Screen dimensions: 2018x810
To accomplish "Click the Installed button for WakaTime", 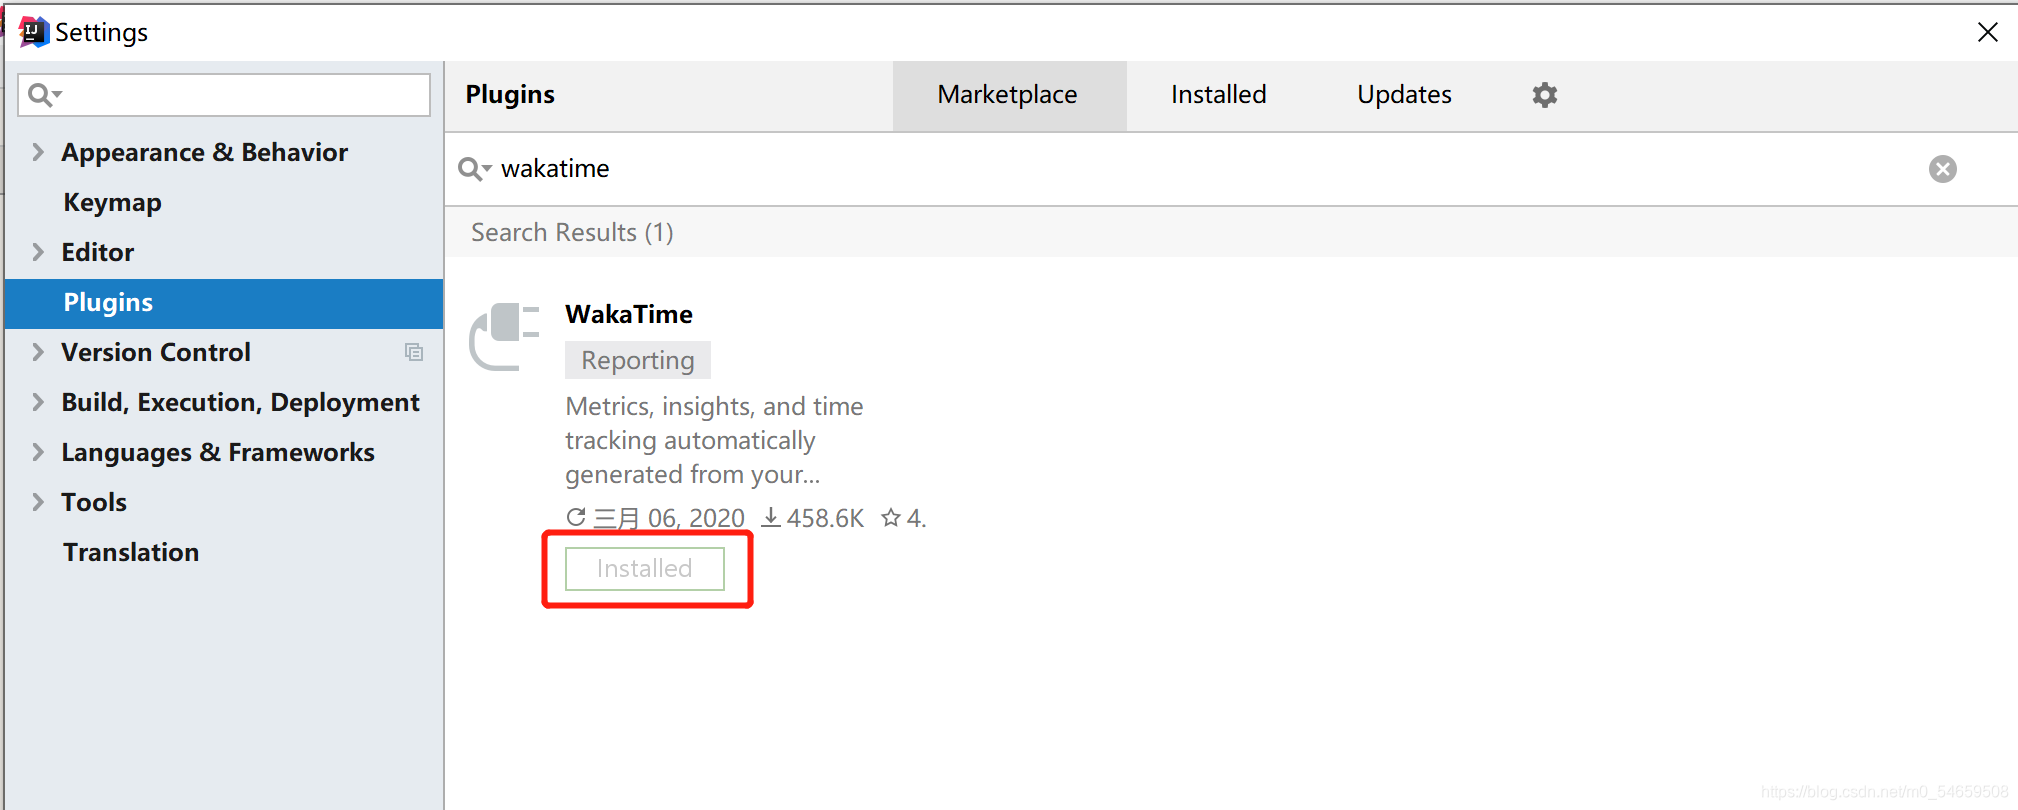I will click(x=645, y=569).
